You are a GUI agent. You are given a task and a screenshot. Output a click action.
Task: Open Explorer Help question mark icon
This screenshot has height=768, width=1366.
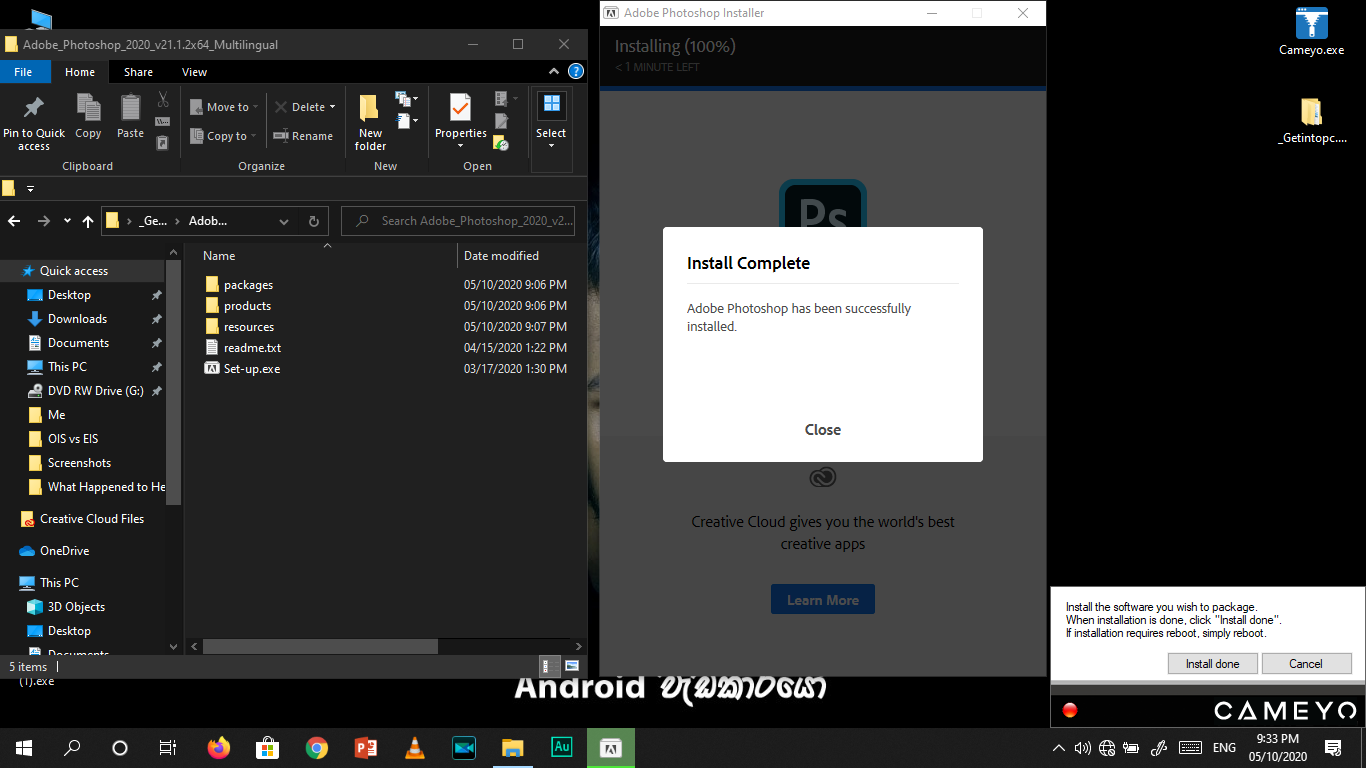pos(576,72)
